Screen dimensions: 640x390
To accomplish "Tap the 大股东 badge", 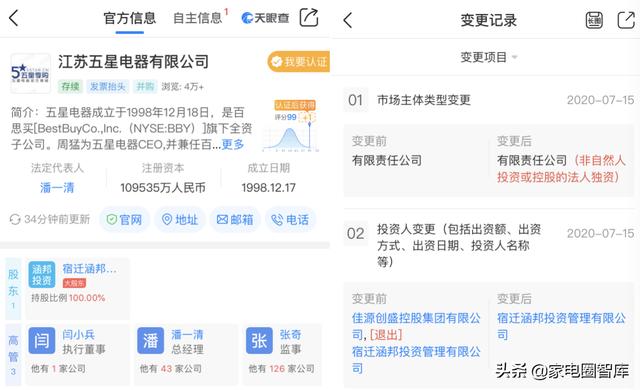I will click(74, 283).
